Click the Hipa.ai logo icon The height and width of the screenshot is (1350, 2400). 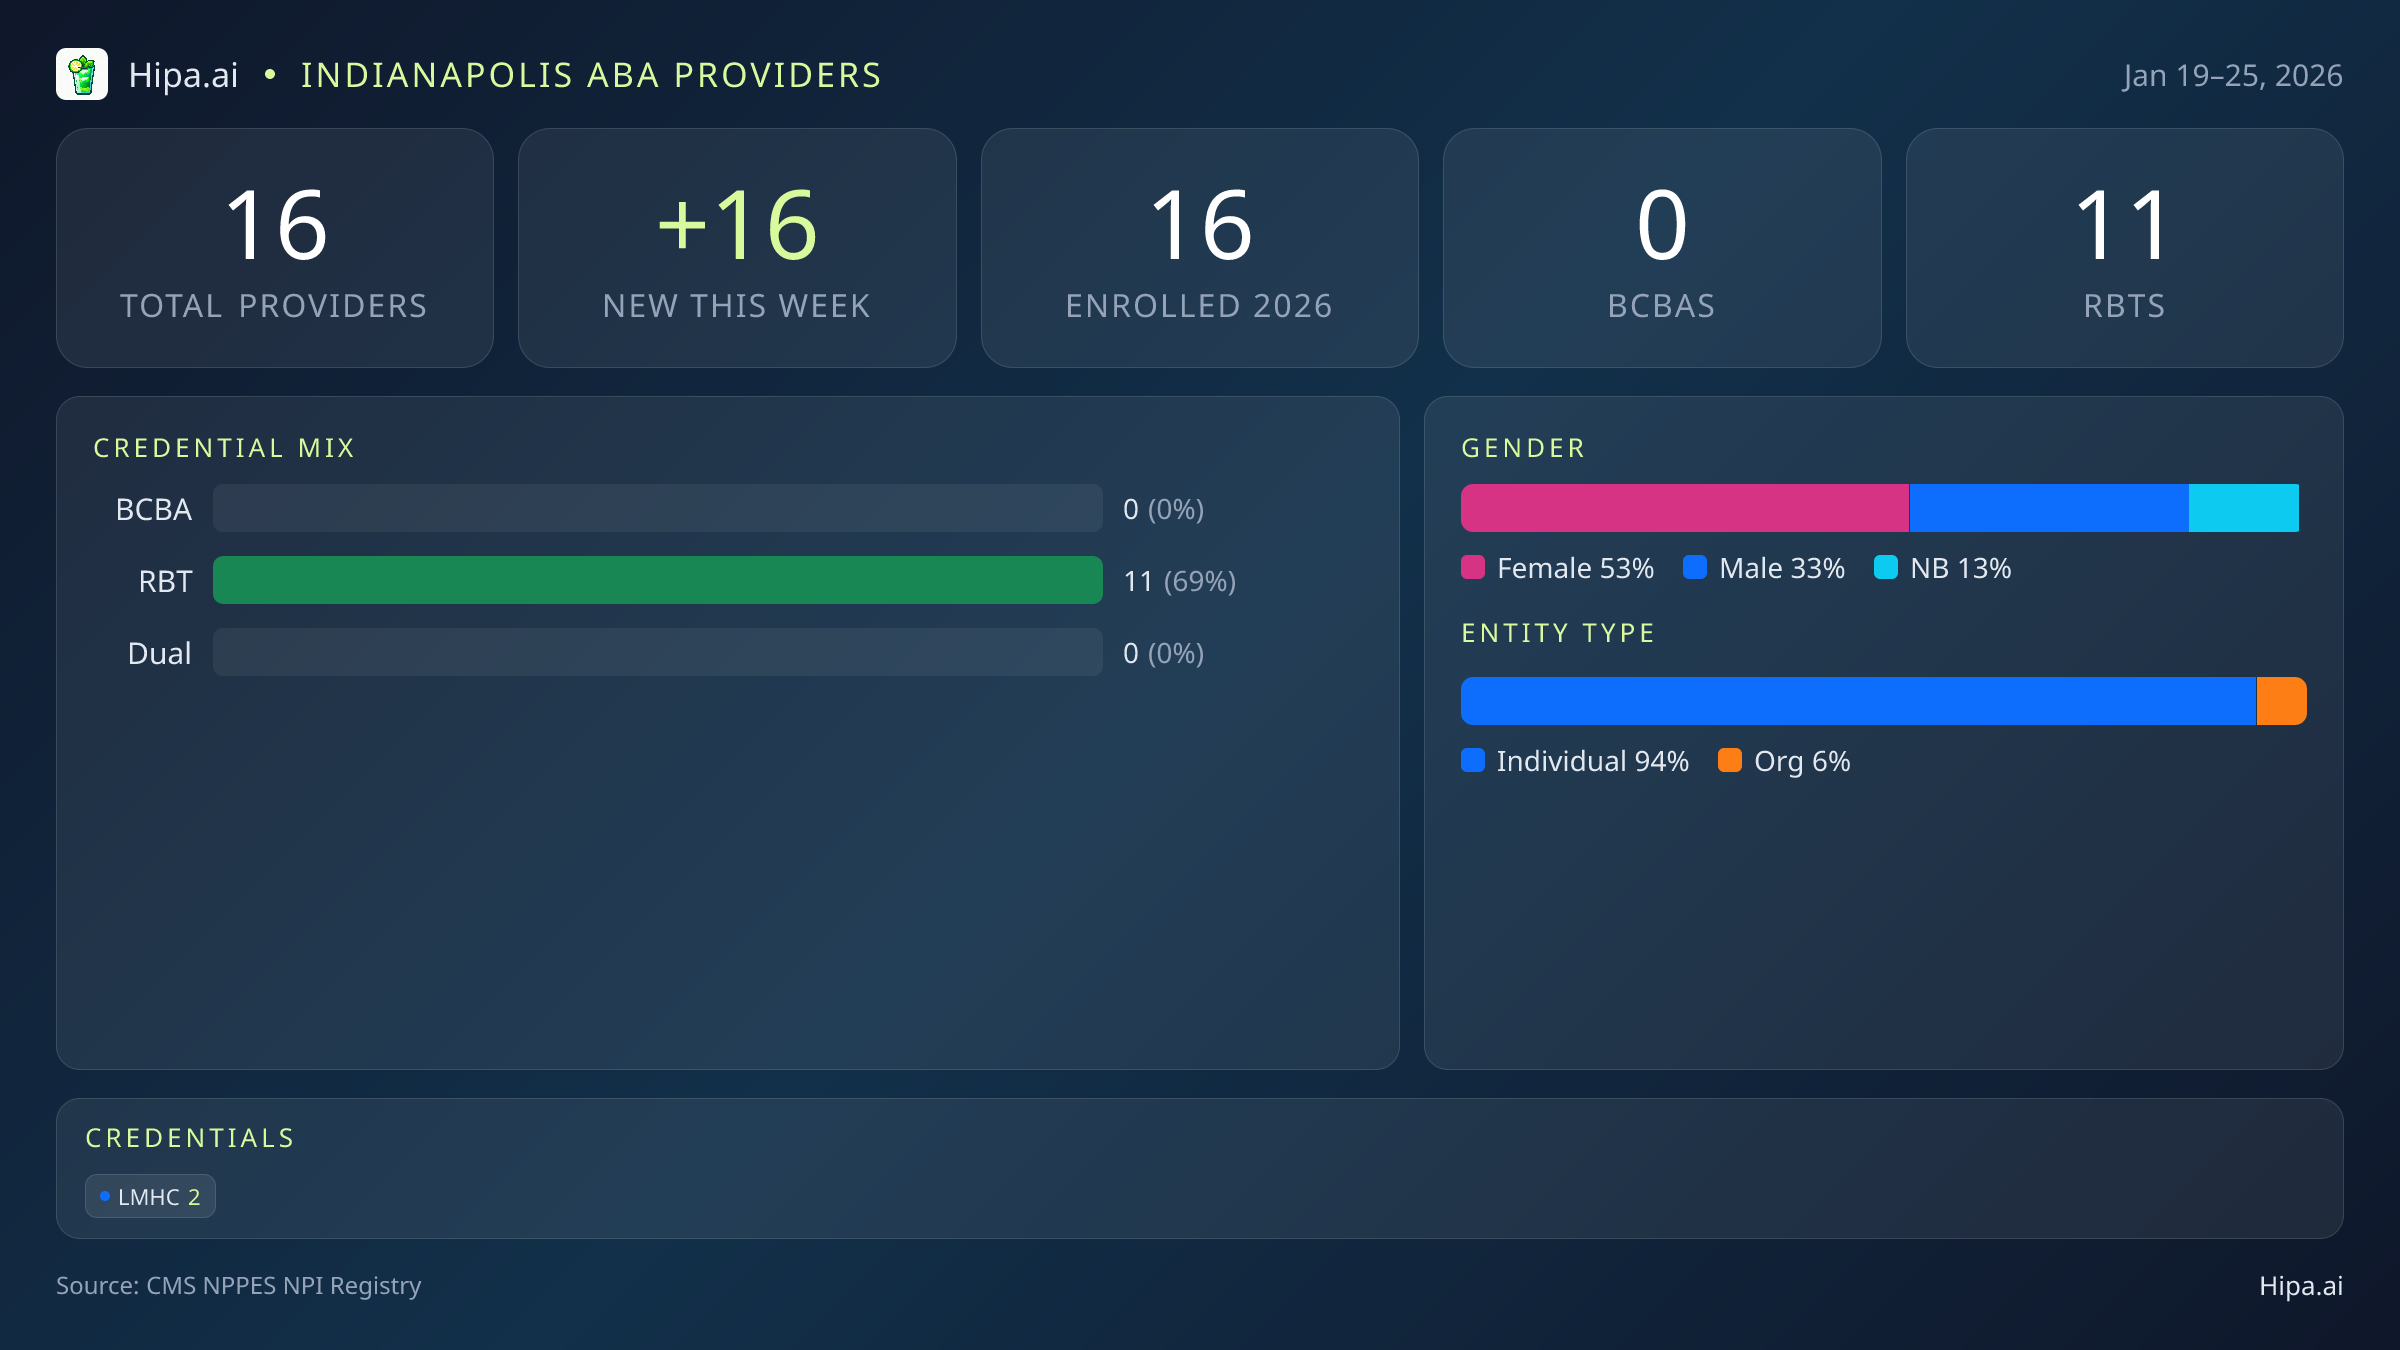click(82, 74)
